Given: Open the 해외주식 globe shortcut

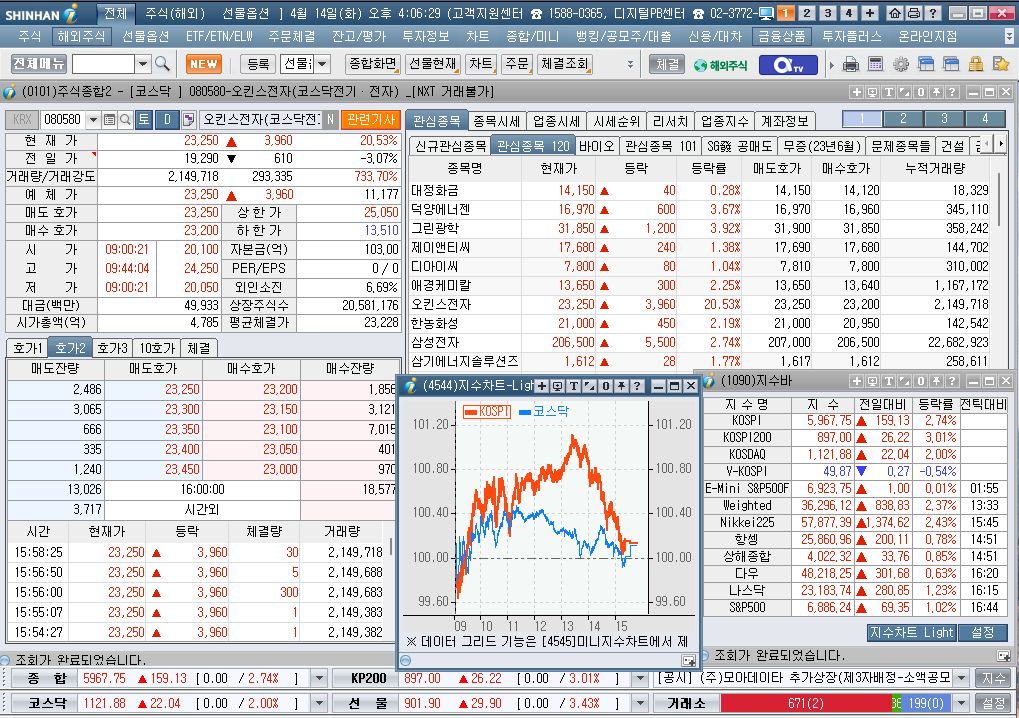Looking at the screenshot, I should tap(720, 65).
